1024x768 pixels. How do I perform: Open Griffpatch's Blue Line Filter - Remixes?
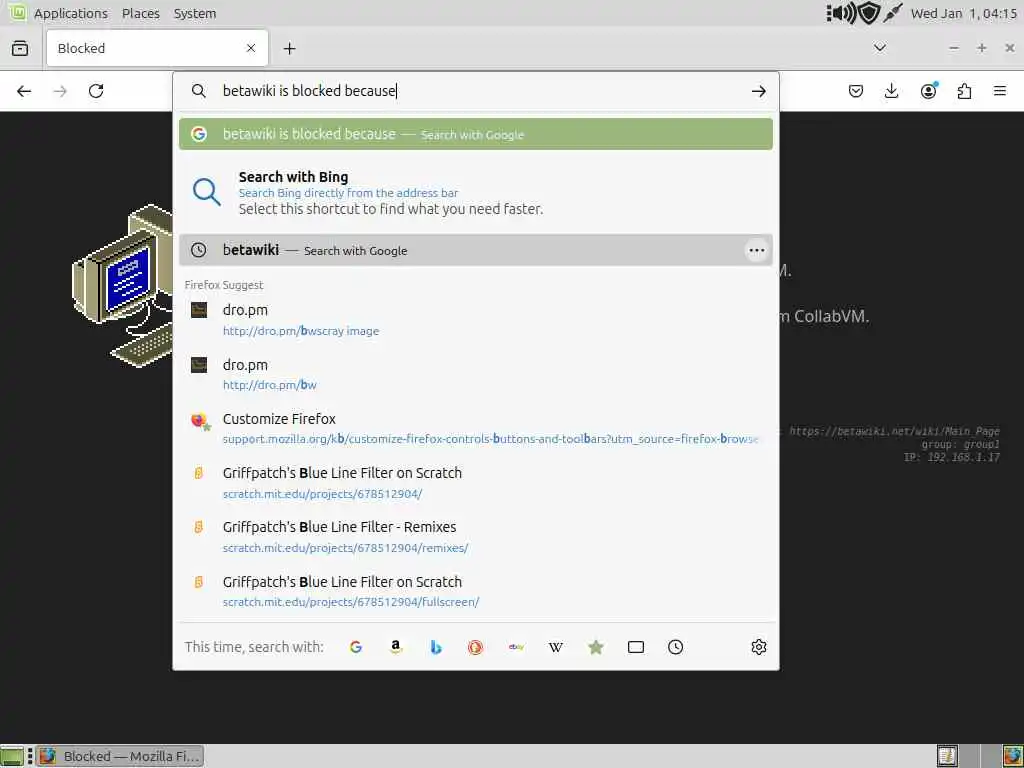(475, 537)
